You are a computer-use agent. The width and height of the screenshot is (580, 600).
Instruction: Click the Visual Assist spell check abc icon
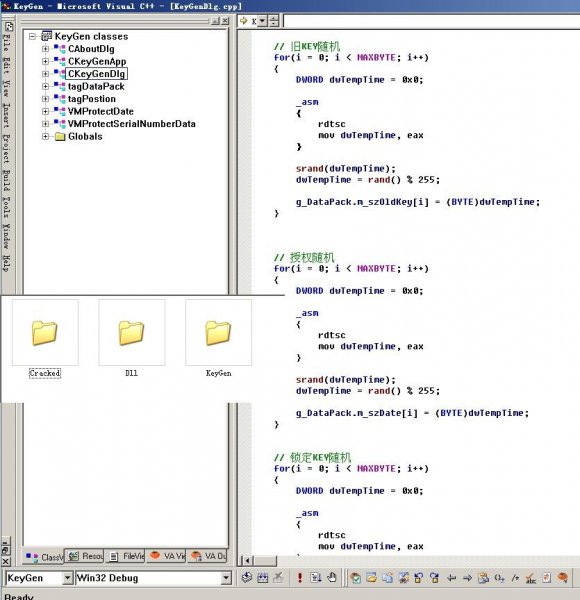tap(531, 578)
